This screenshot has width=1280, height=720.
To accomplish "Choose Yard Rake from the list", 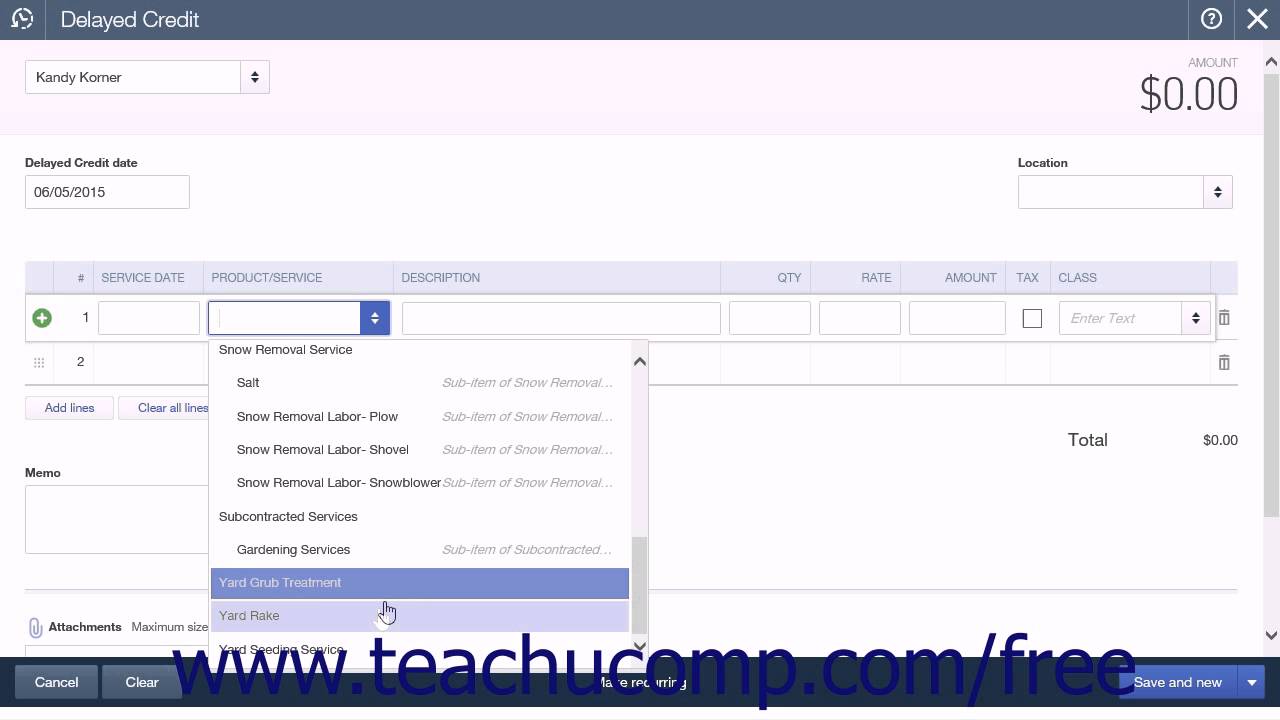I will (x=419, y=615).
